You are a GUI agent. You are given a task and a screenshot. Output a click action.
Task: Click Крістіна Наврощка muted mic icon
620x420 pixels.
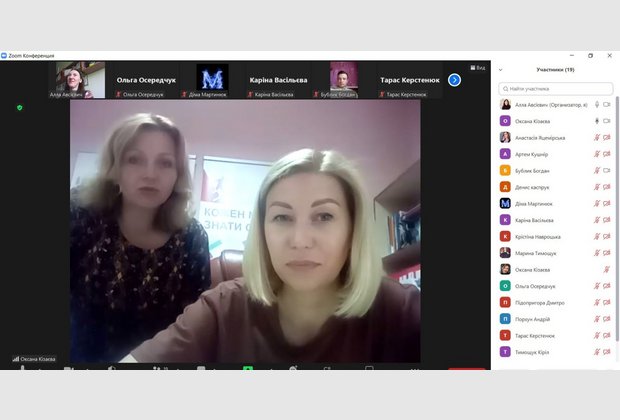597,236
